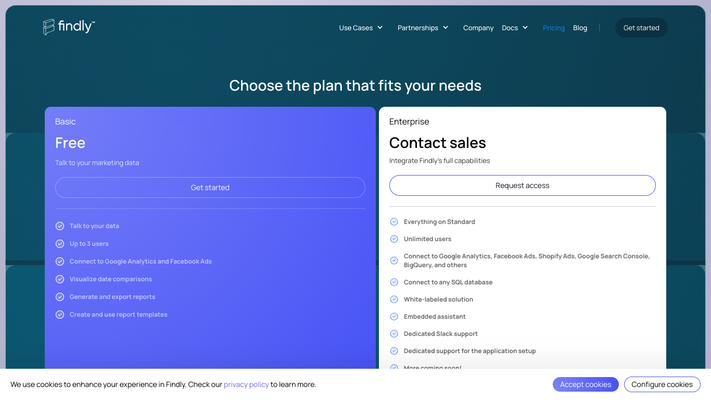Screen dimensions: 711x400
Task: Click check icon beside Talk to your data
Action: pyautogui.click(x=60, y=226)
